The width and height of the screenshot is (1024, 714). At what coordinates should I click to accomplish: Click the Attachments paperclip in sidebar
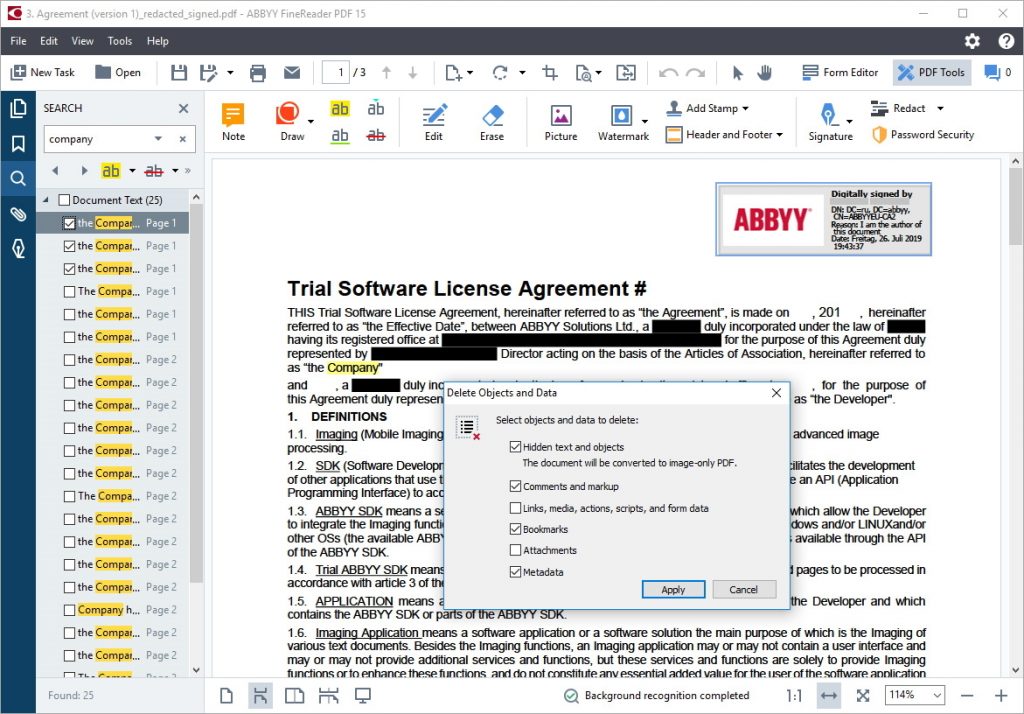click(17, 214)
